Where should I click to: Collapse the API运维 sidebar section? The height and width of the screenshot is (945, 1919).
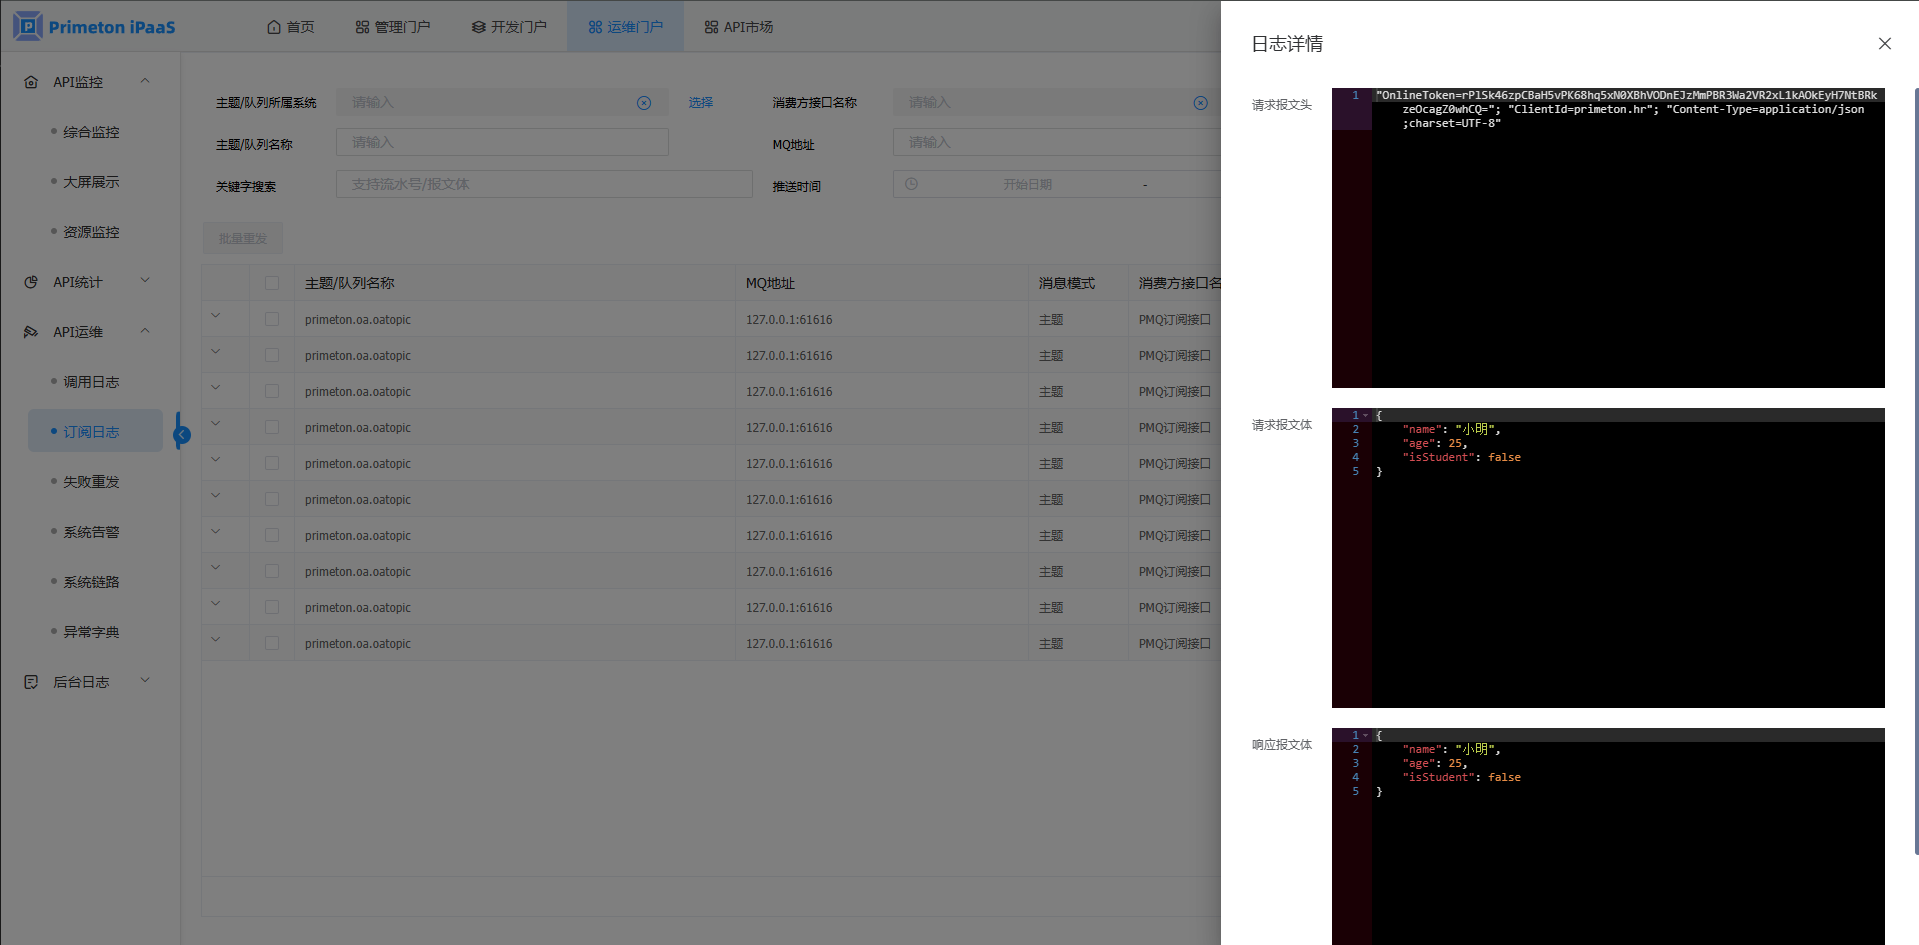(x=145, y=332)
